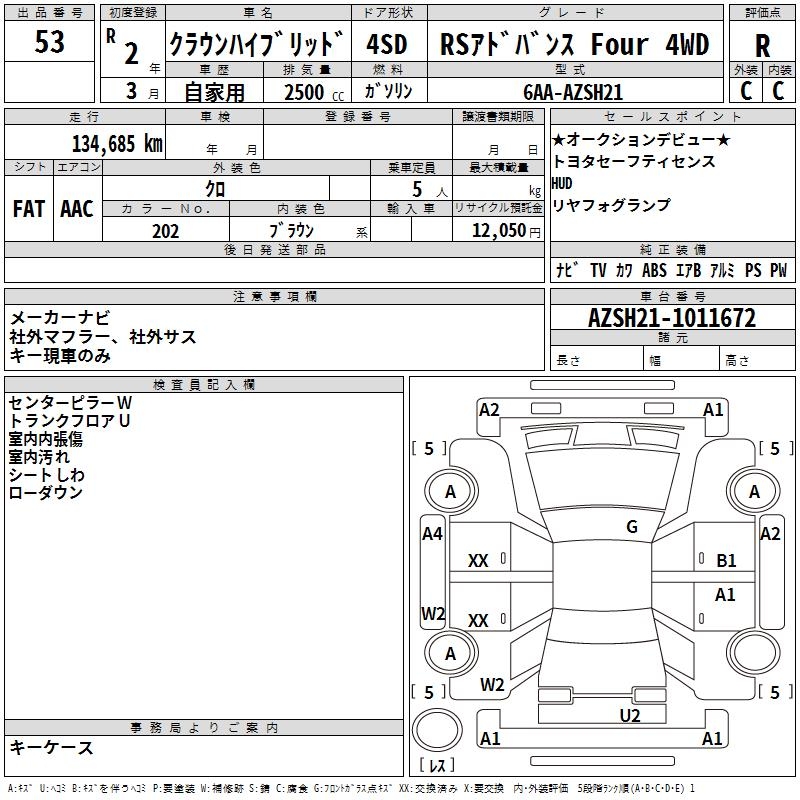800x800 pixels.
Task: Select the トヨタセーフティセンス sales point
Action: 634,161
